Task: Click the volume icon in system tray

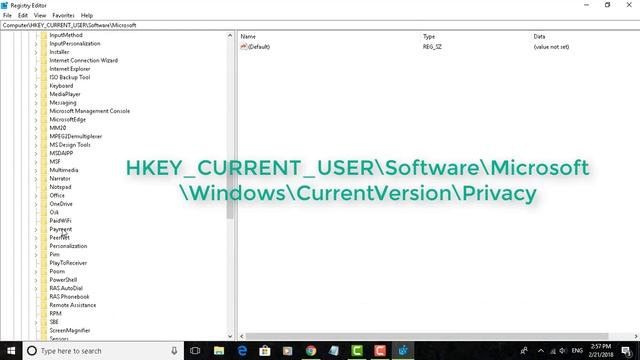Action: [x=563, y=351]
